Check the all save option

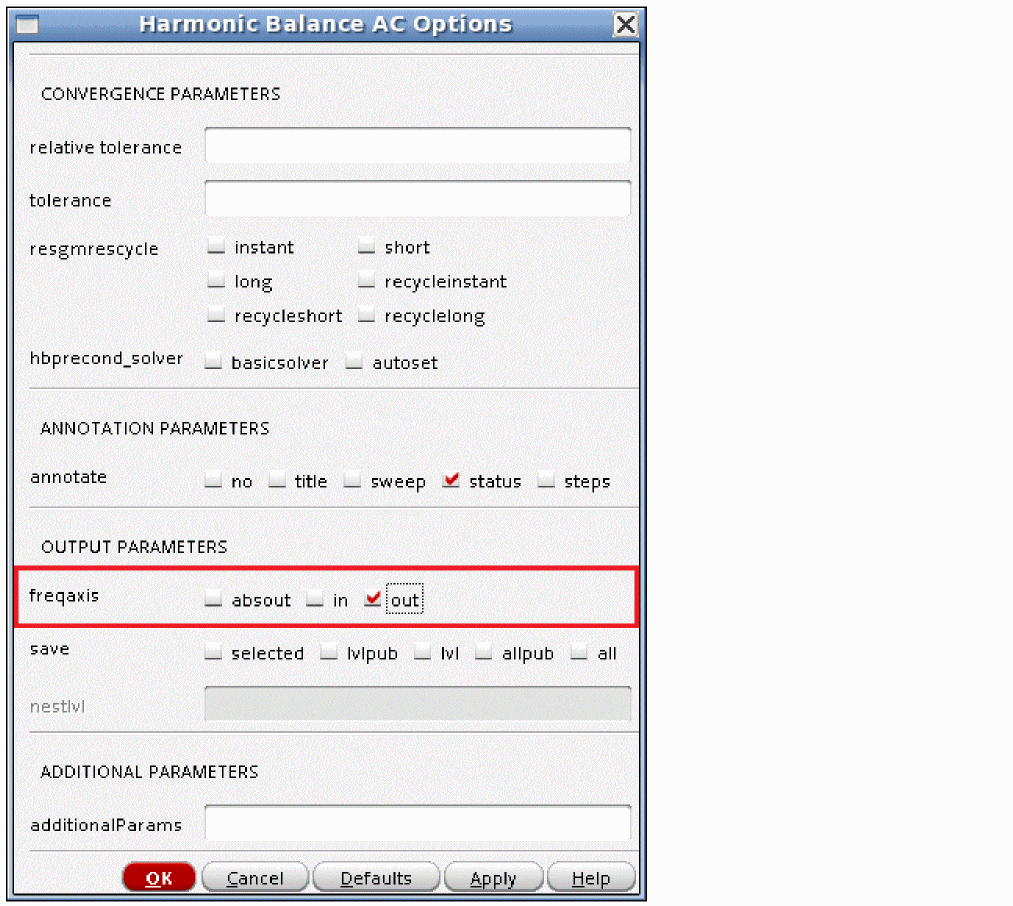pyautogui.click(x=580, y=653)
